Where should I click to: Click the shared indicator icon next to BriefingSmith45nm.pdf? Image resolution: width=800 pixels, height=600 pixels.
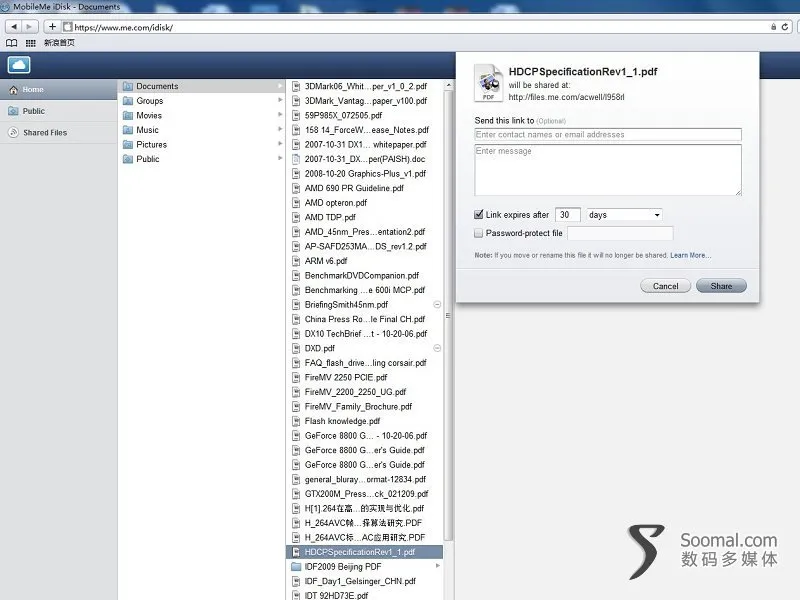tap(437, 305)
